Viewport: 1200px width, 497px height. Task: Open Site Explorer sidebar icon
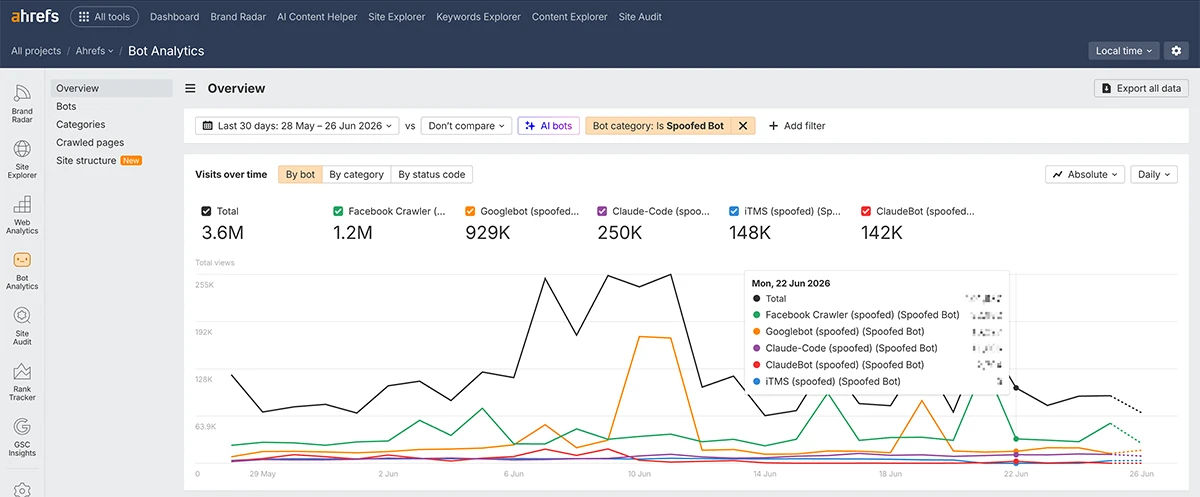pos(22,159)
